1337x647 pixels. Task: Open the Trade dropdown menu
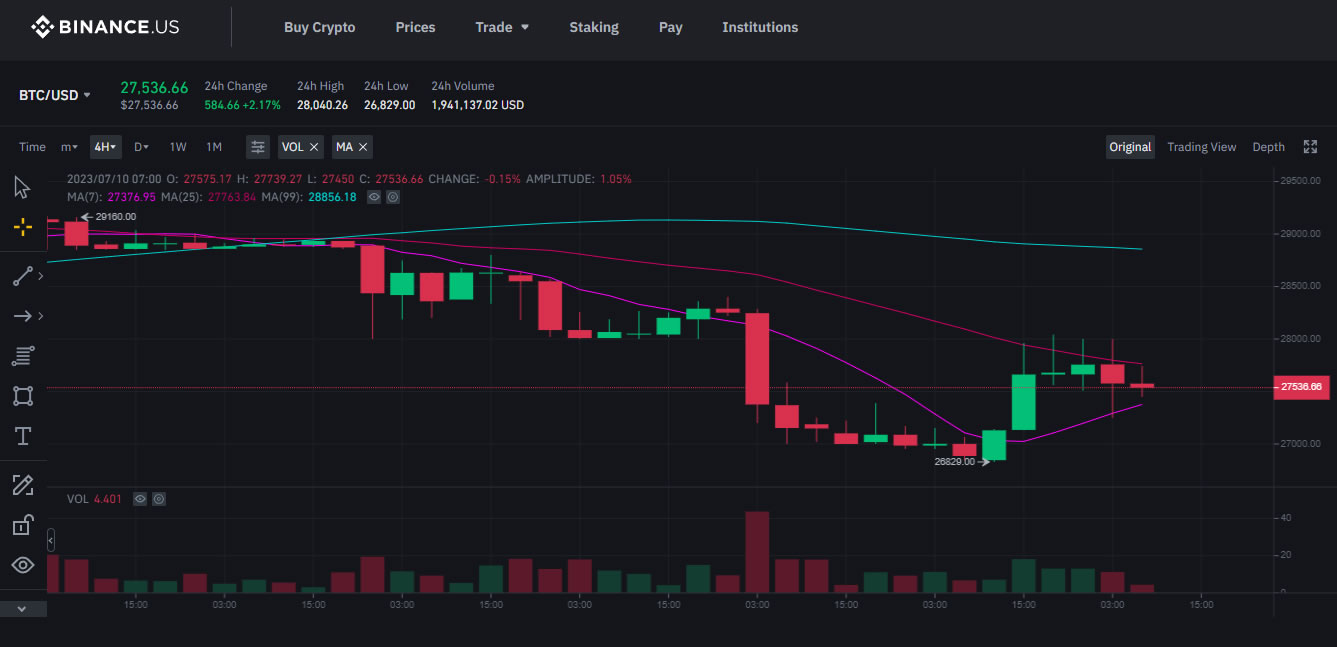(x=502, y=27)
